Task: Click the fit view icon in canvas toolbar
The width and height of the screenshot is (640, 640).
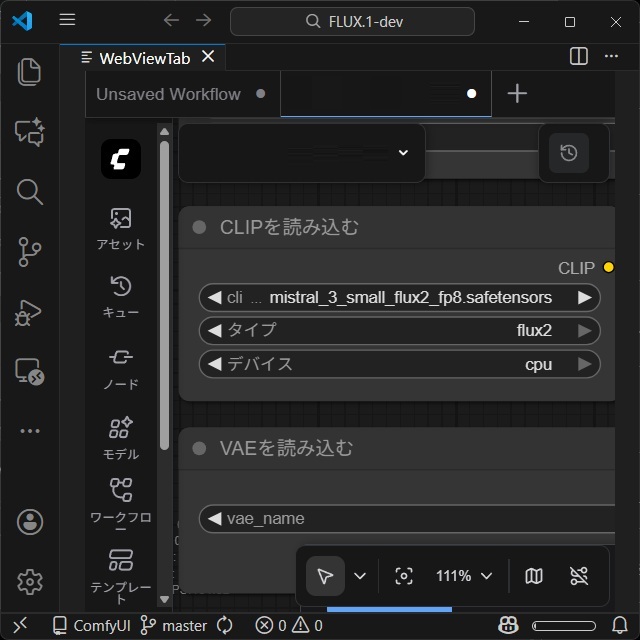Action: click(404, 576)
